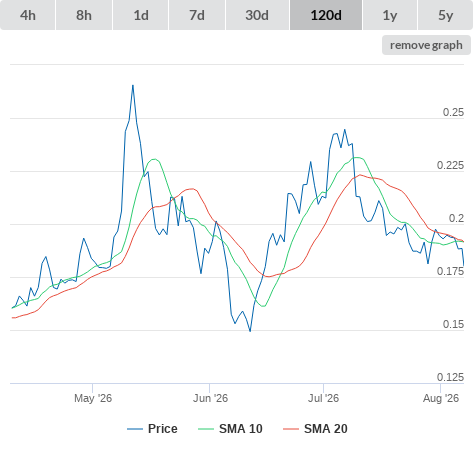Click the Aug '26 axis label

point(441,398)
